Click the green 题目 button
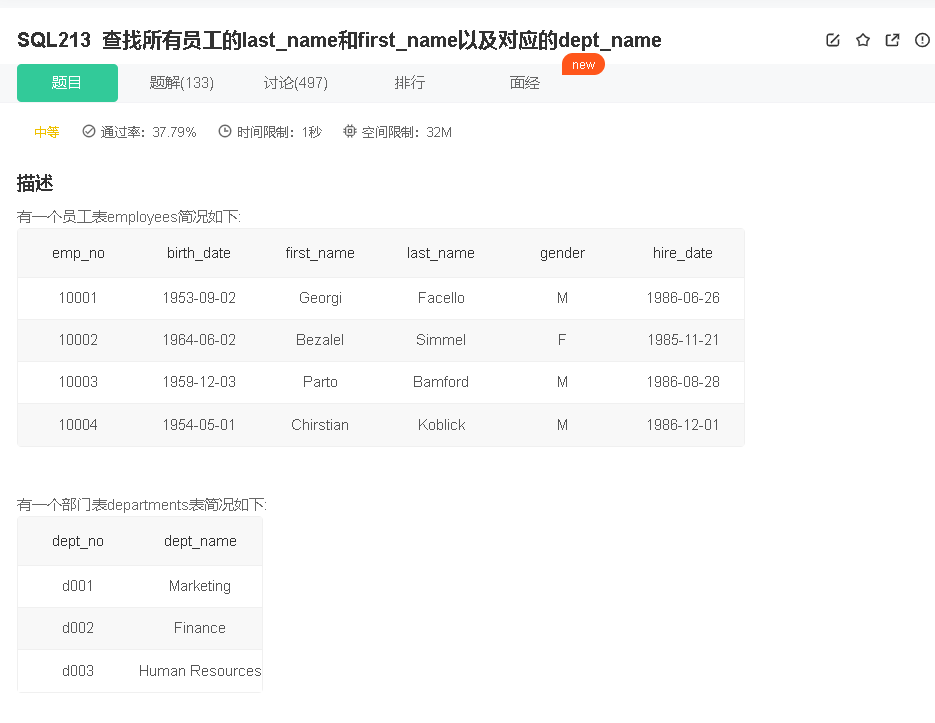The height and width of the screenshot is (723, 935). click(x=67, y=82)
